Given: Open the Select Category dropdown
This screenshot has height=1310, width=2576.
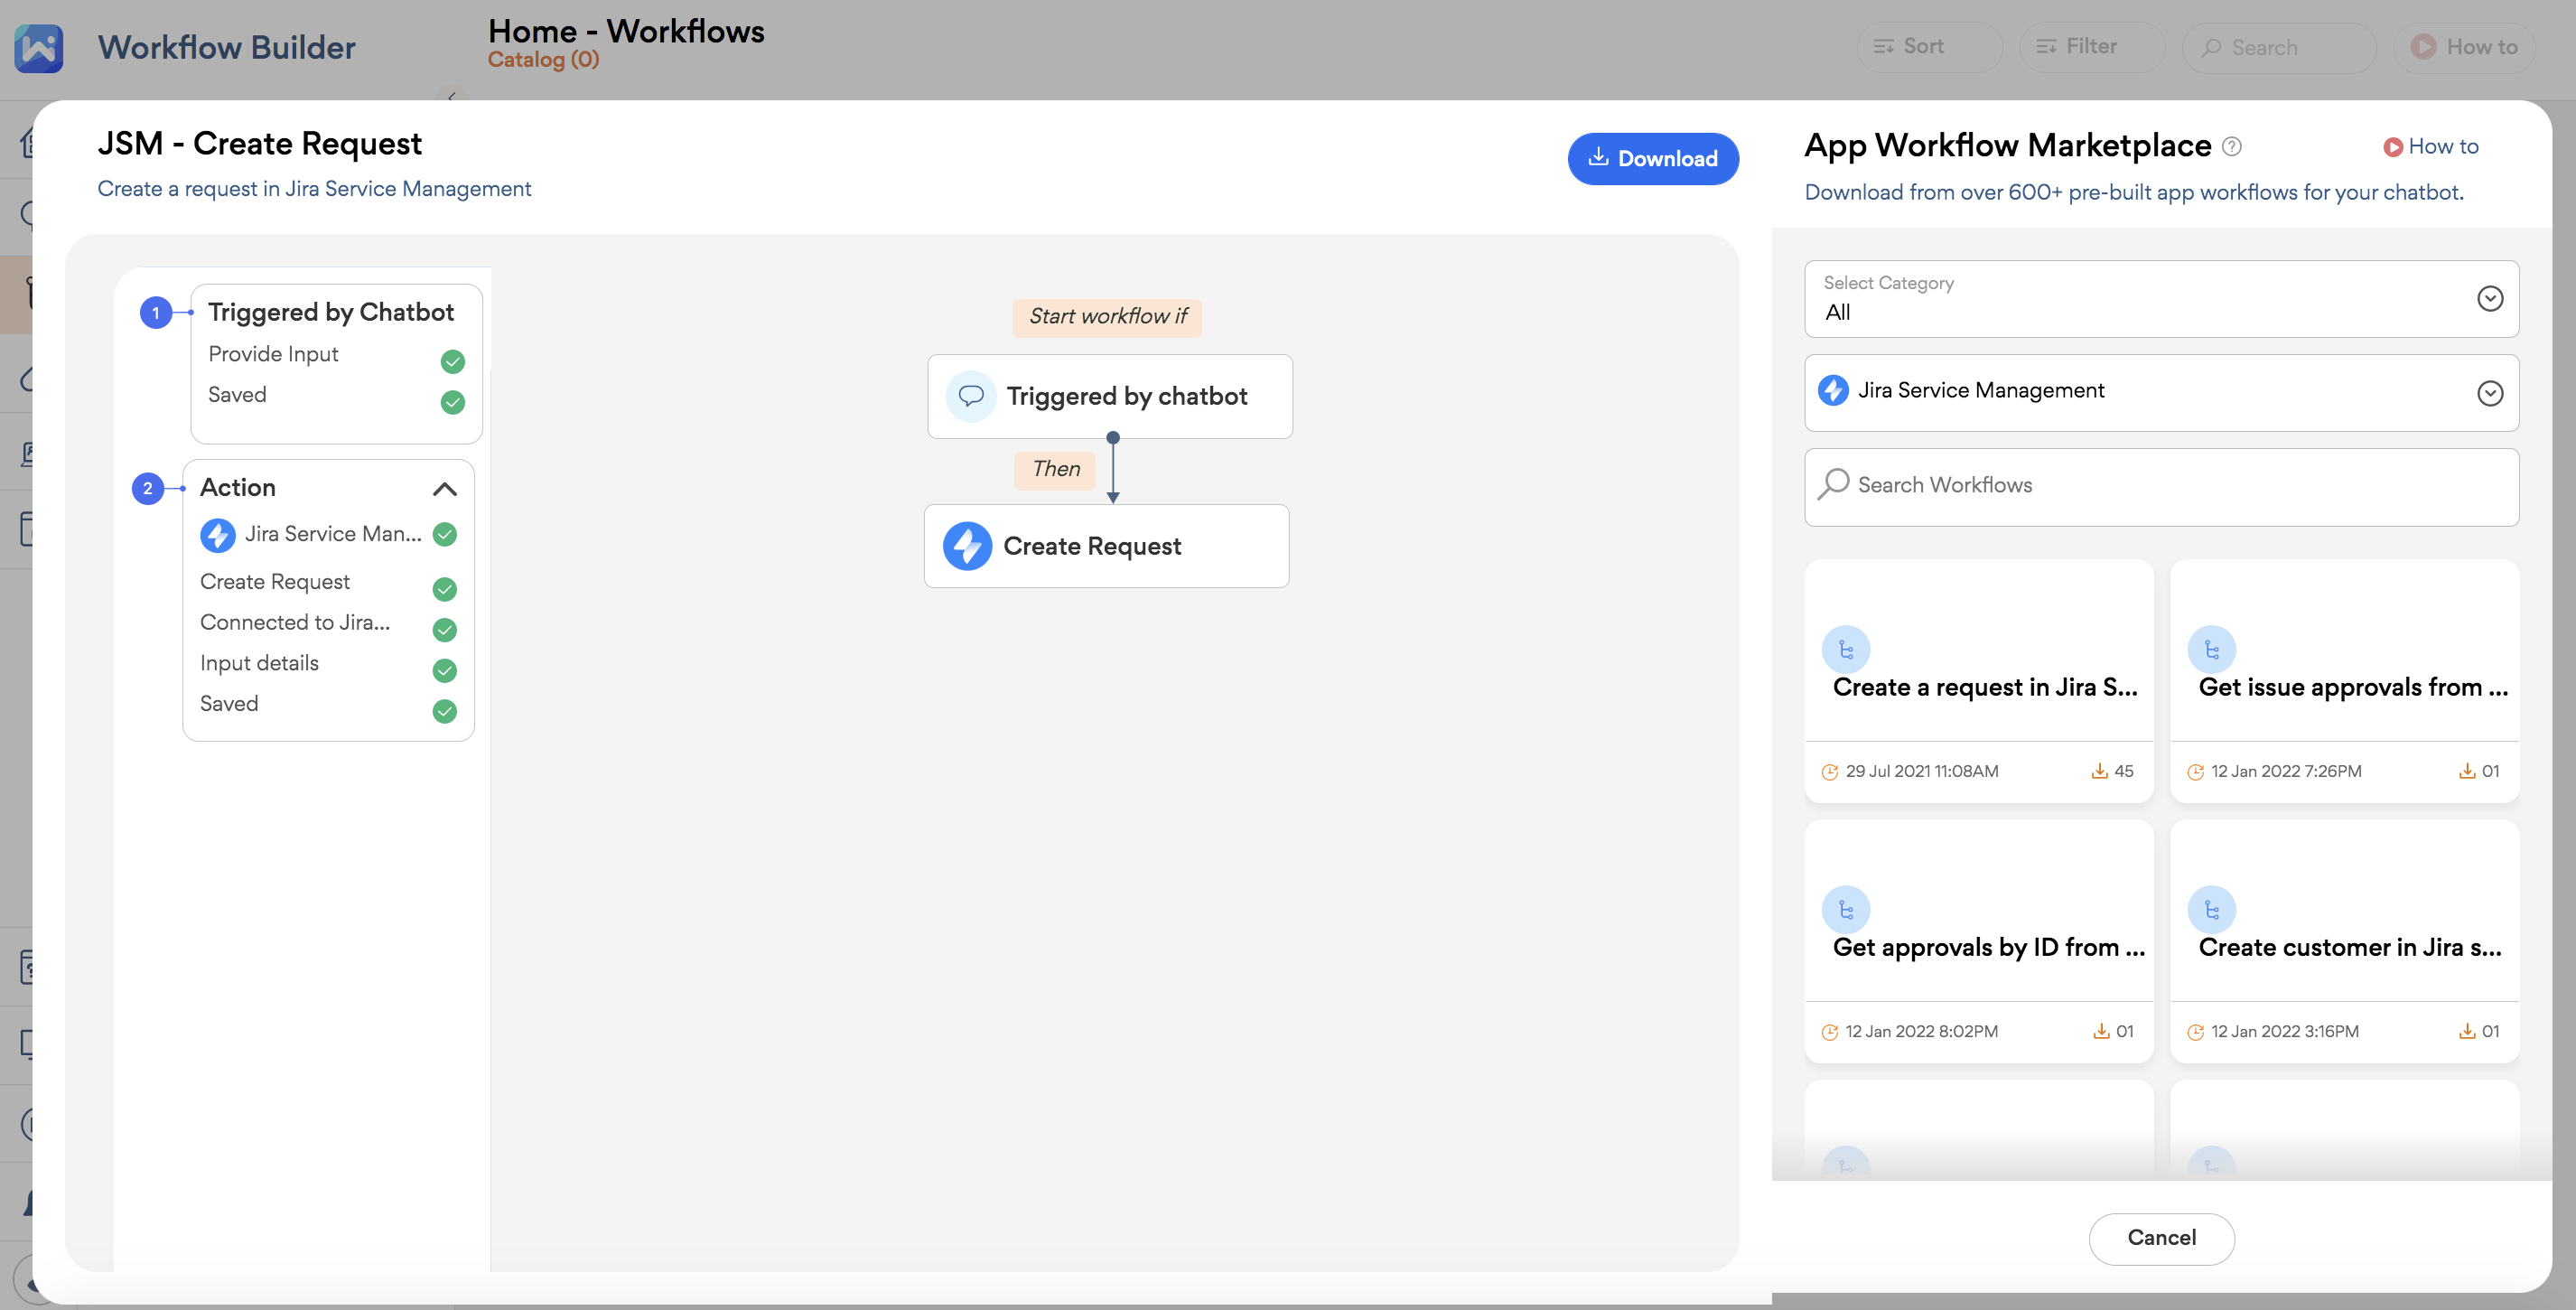Looking at the screenshot, I should pos(2160,299).
